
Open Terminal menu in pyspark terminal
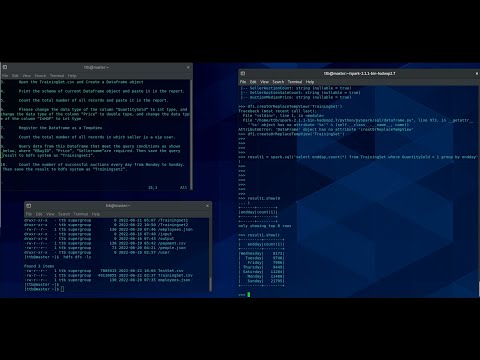coord(295,82)
